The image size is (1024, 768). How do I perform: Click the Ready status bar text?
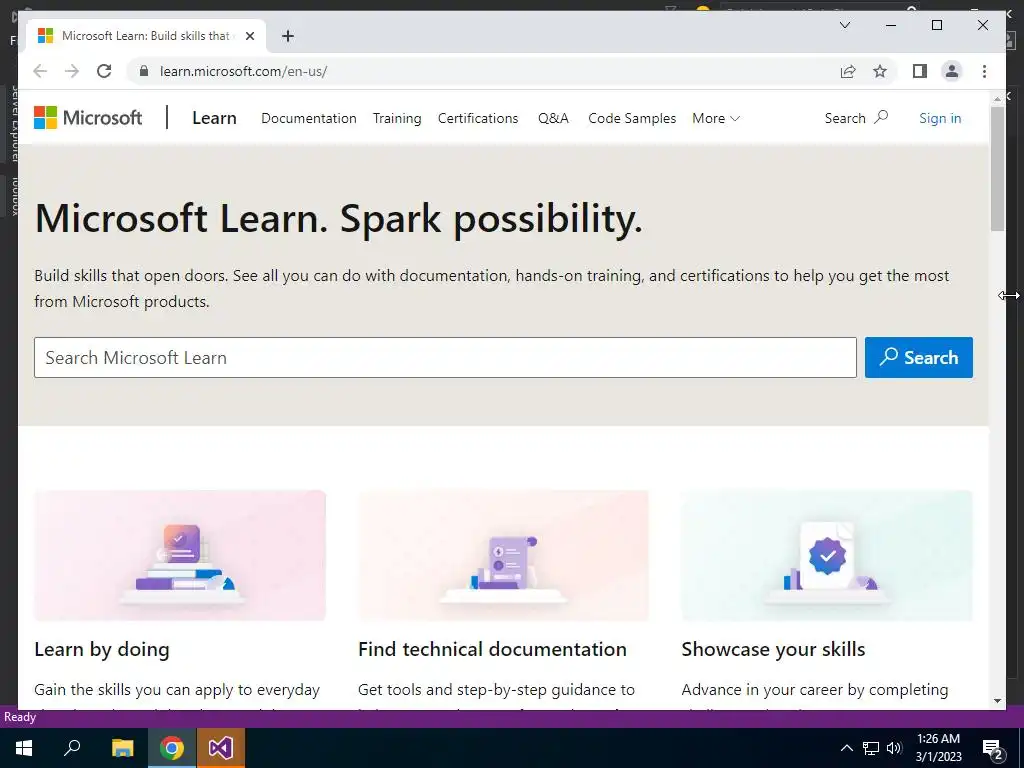tap(20, 717)
